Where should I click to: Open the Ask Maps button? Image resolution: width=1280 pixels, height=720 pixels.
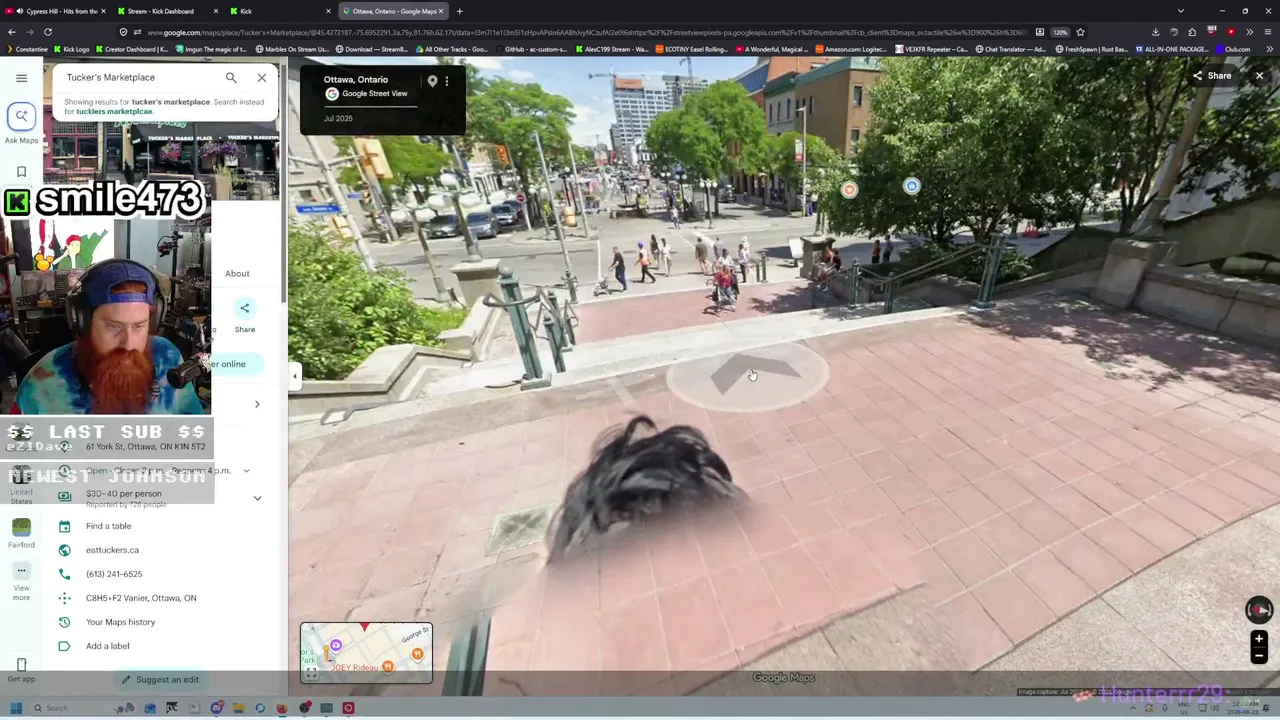click(21, 117)
